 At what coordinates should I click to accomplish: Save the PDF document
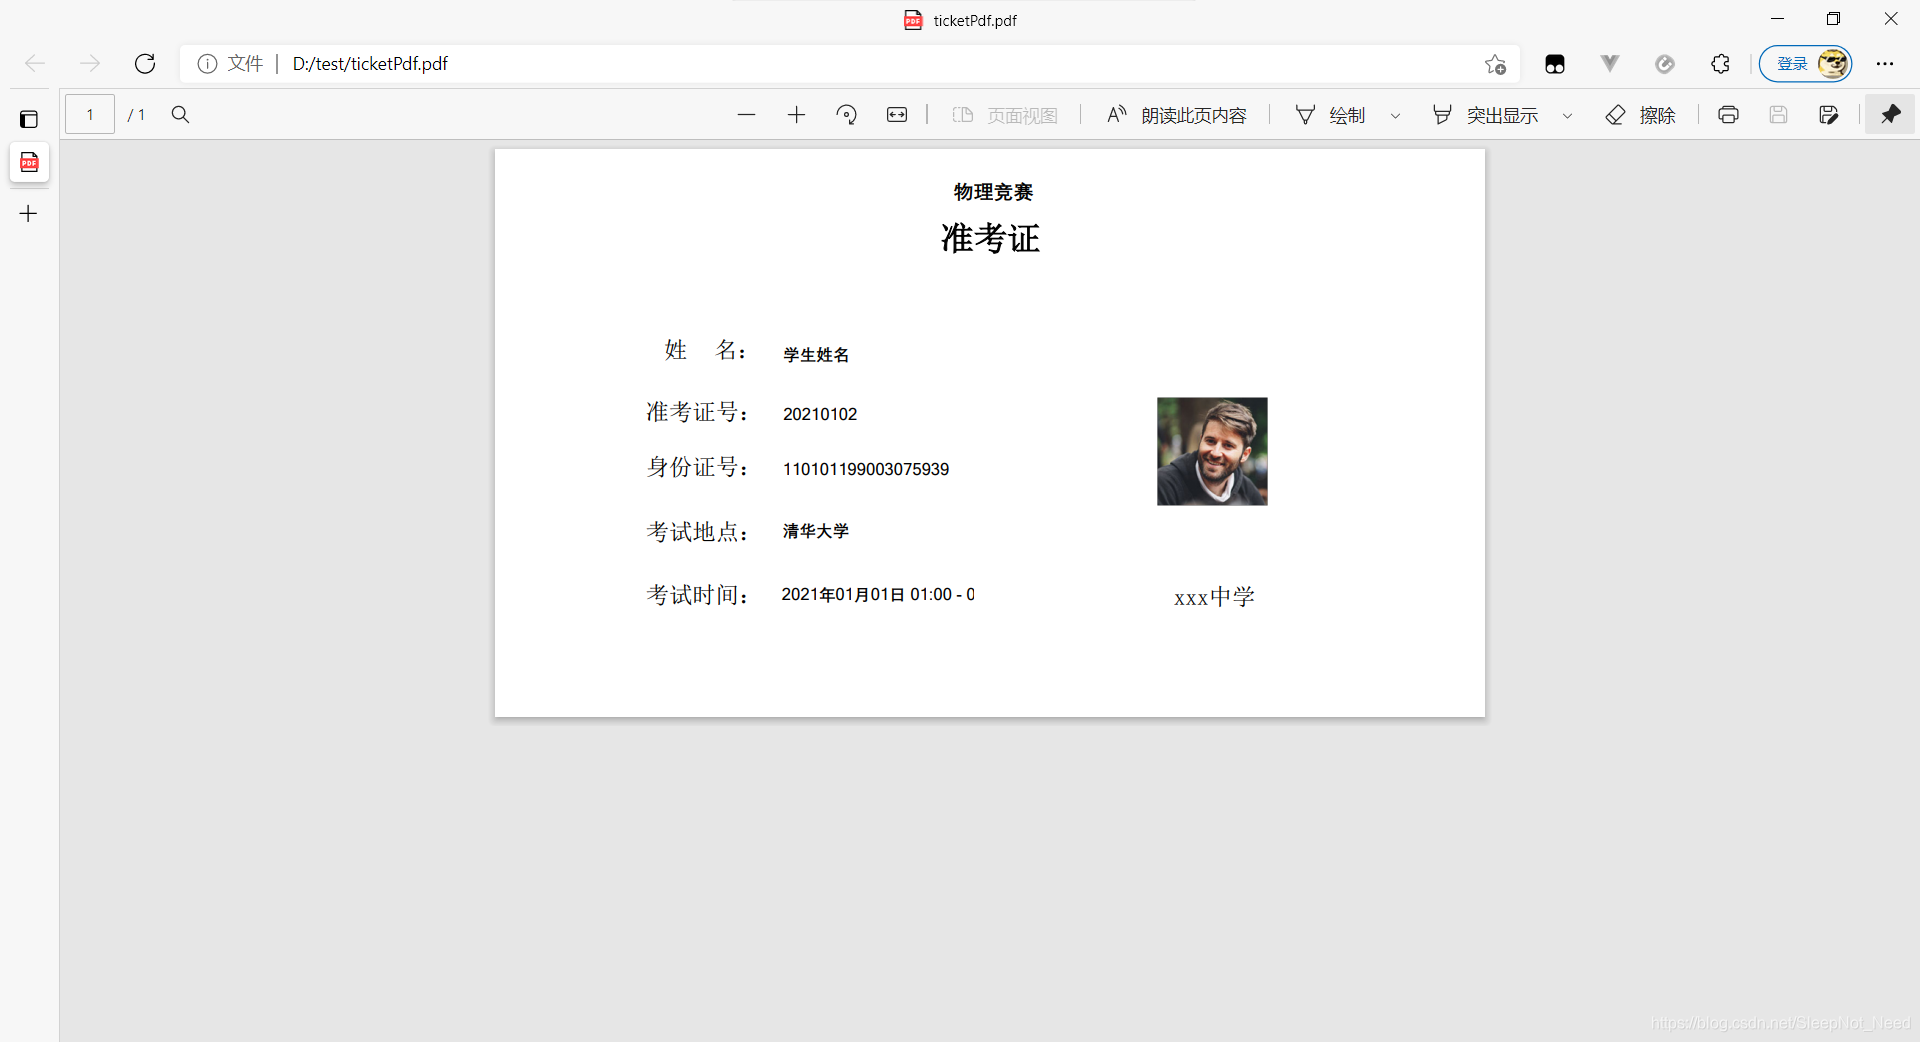[x=1778, y=114]
